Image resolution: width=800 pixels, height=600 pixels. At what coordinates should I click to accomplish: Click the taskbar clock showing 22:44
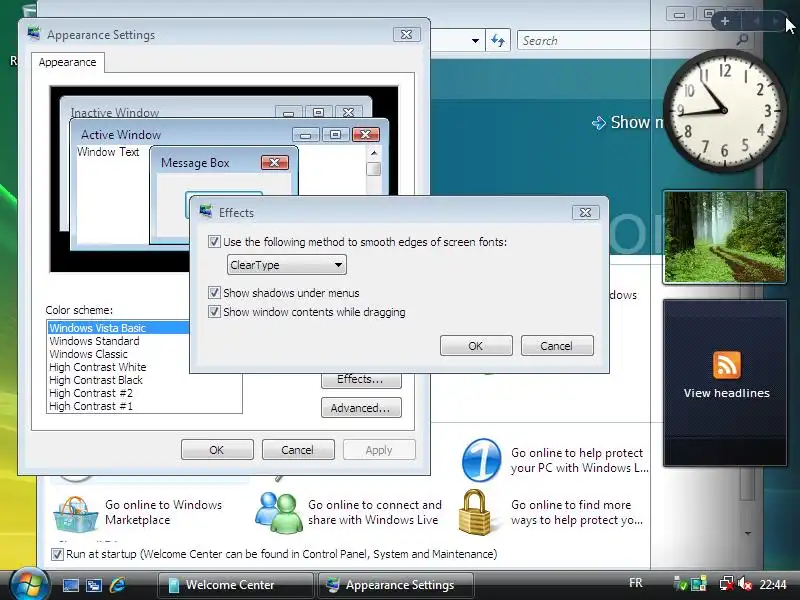[773, 584]
